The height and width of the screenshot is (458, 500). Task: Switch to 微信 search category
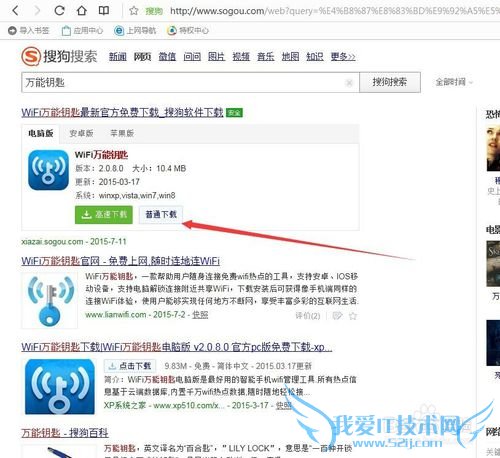click(167, 57)
